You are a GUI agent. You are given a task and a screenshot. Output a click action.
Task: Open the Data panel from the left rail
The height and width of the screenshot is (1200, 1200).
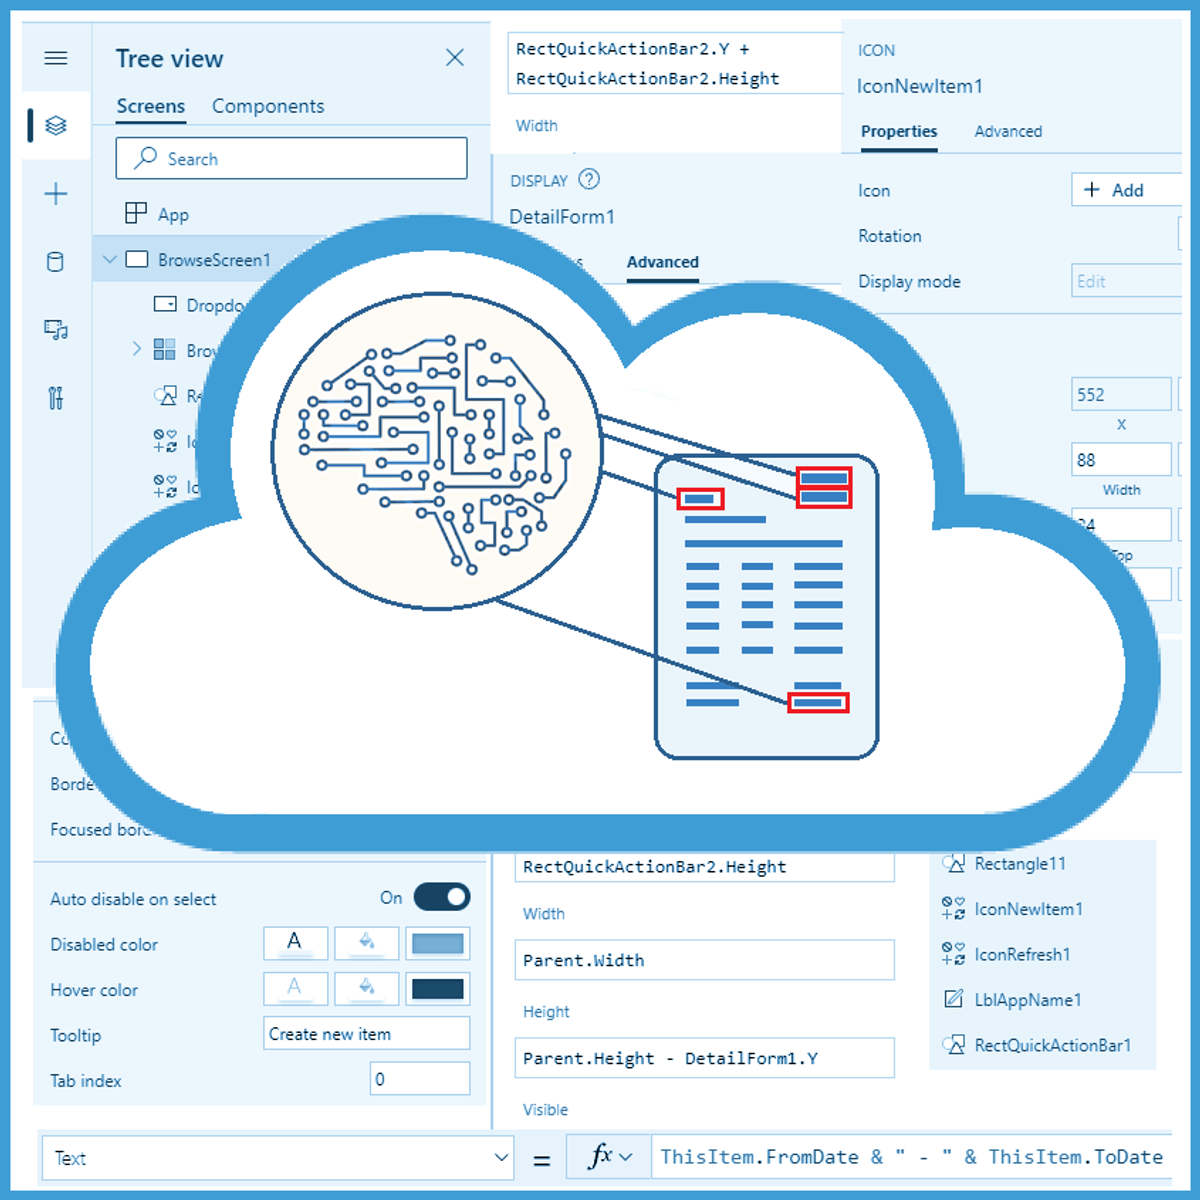[x=56, y=261]
